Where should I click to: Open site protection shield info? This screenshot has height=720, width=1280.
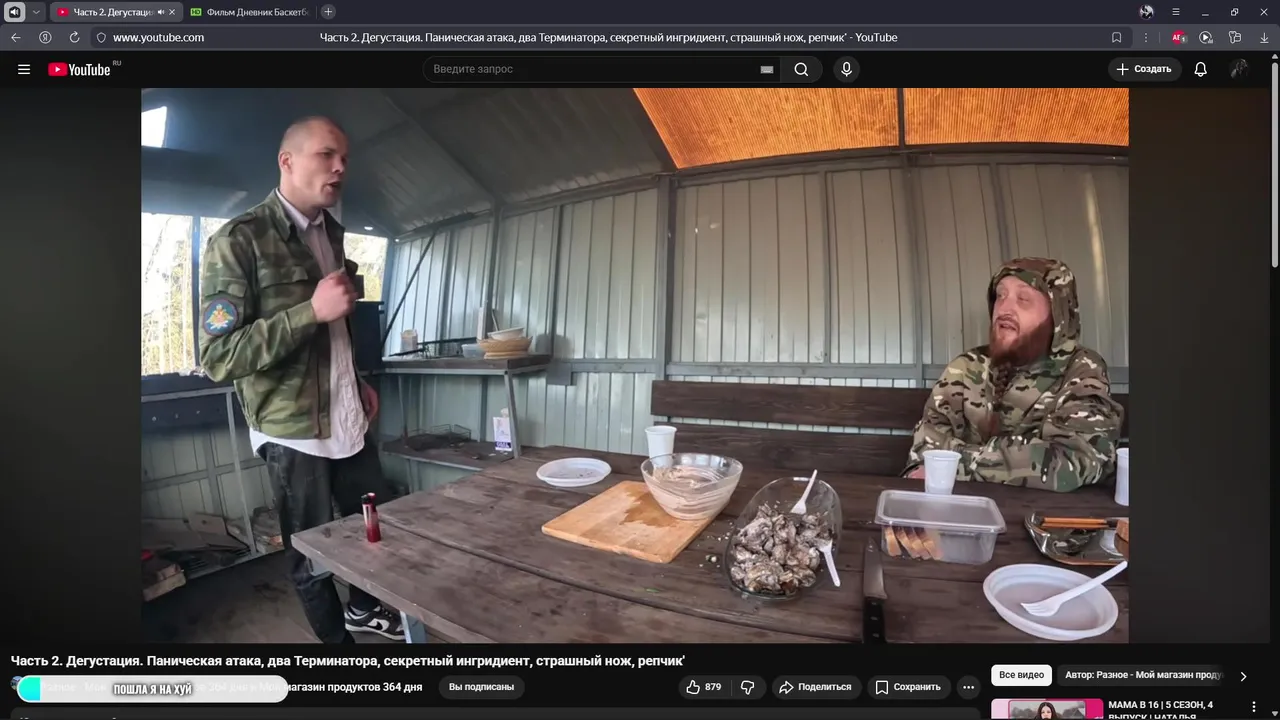pyautogui.click(x=101, y=37)
